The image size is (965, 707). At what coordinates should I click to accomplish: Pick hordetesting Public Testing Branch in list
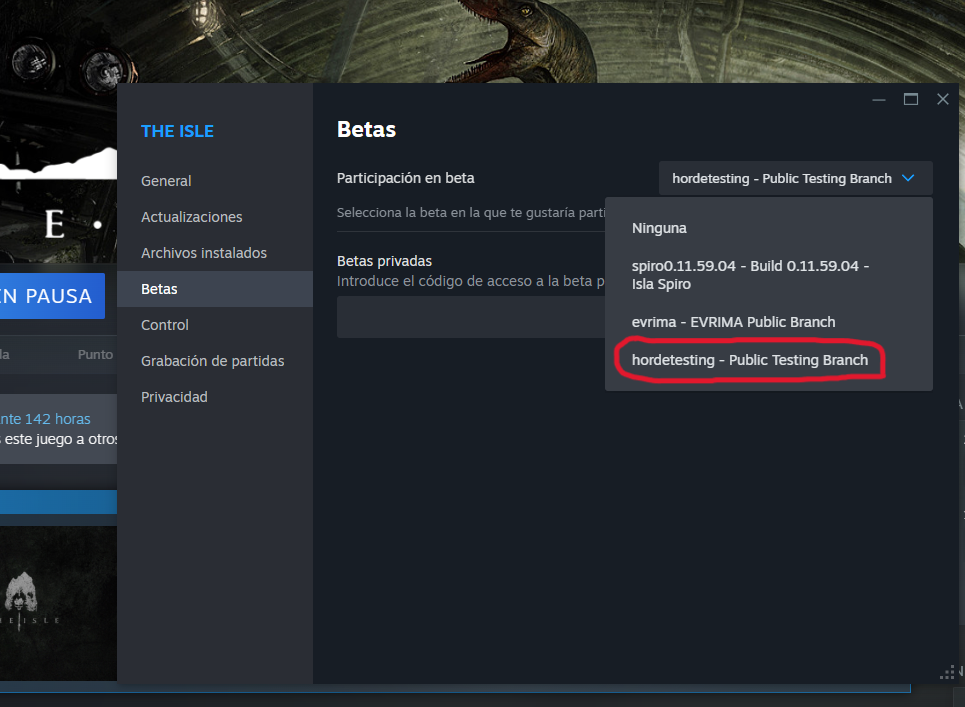point(749,360)
